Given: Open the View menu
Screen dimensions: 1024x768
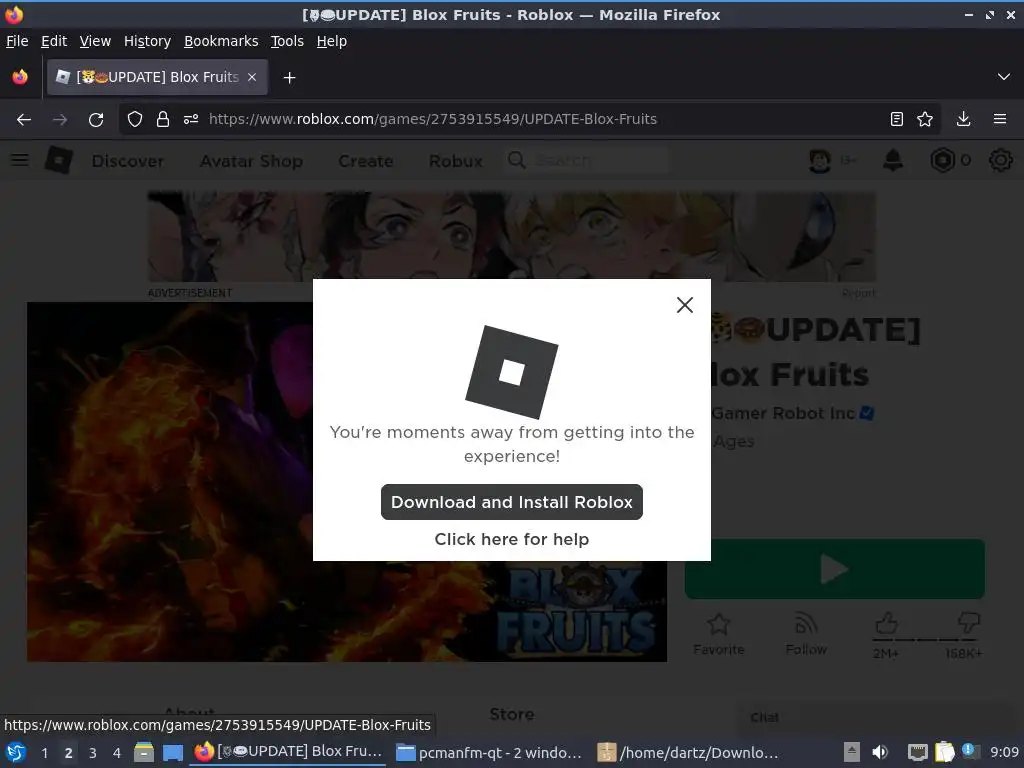Looking at the screenshot, I should click(95, 41).
